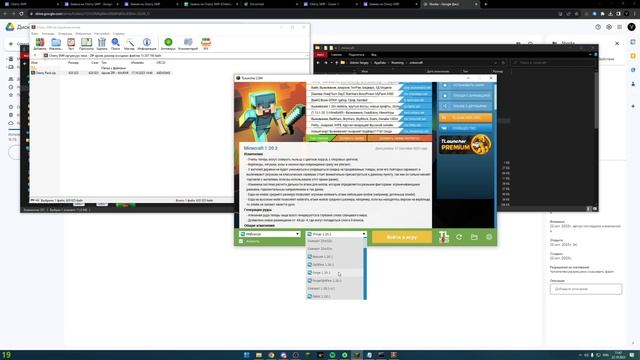Switch to the Вид tab in File Explorer

pyautogui.click(x=373, y=54)
